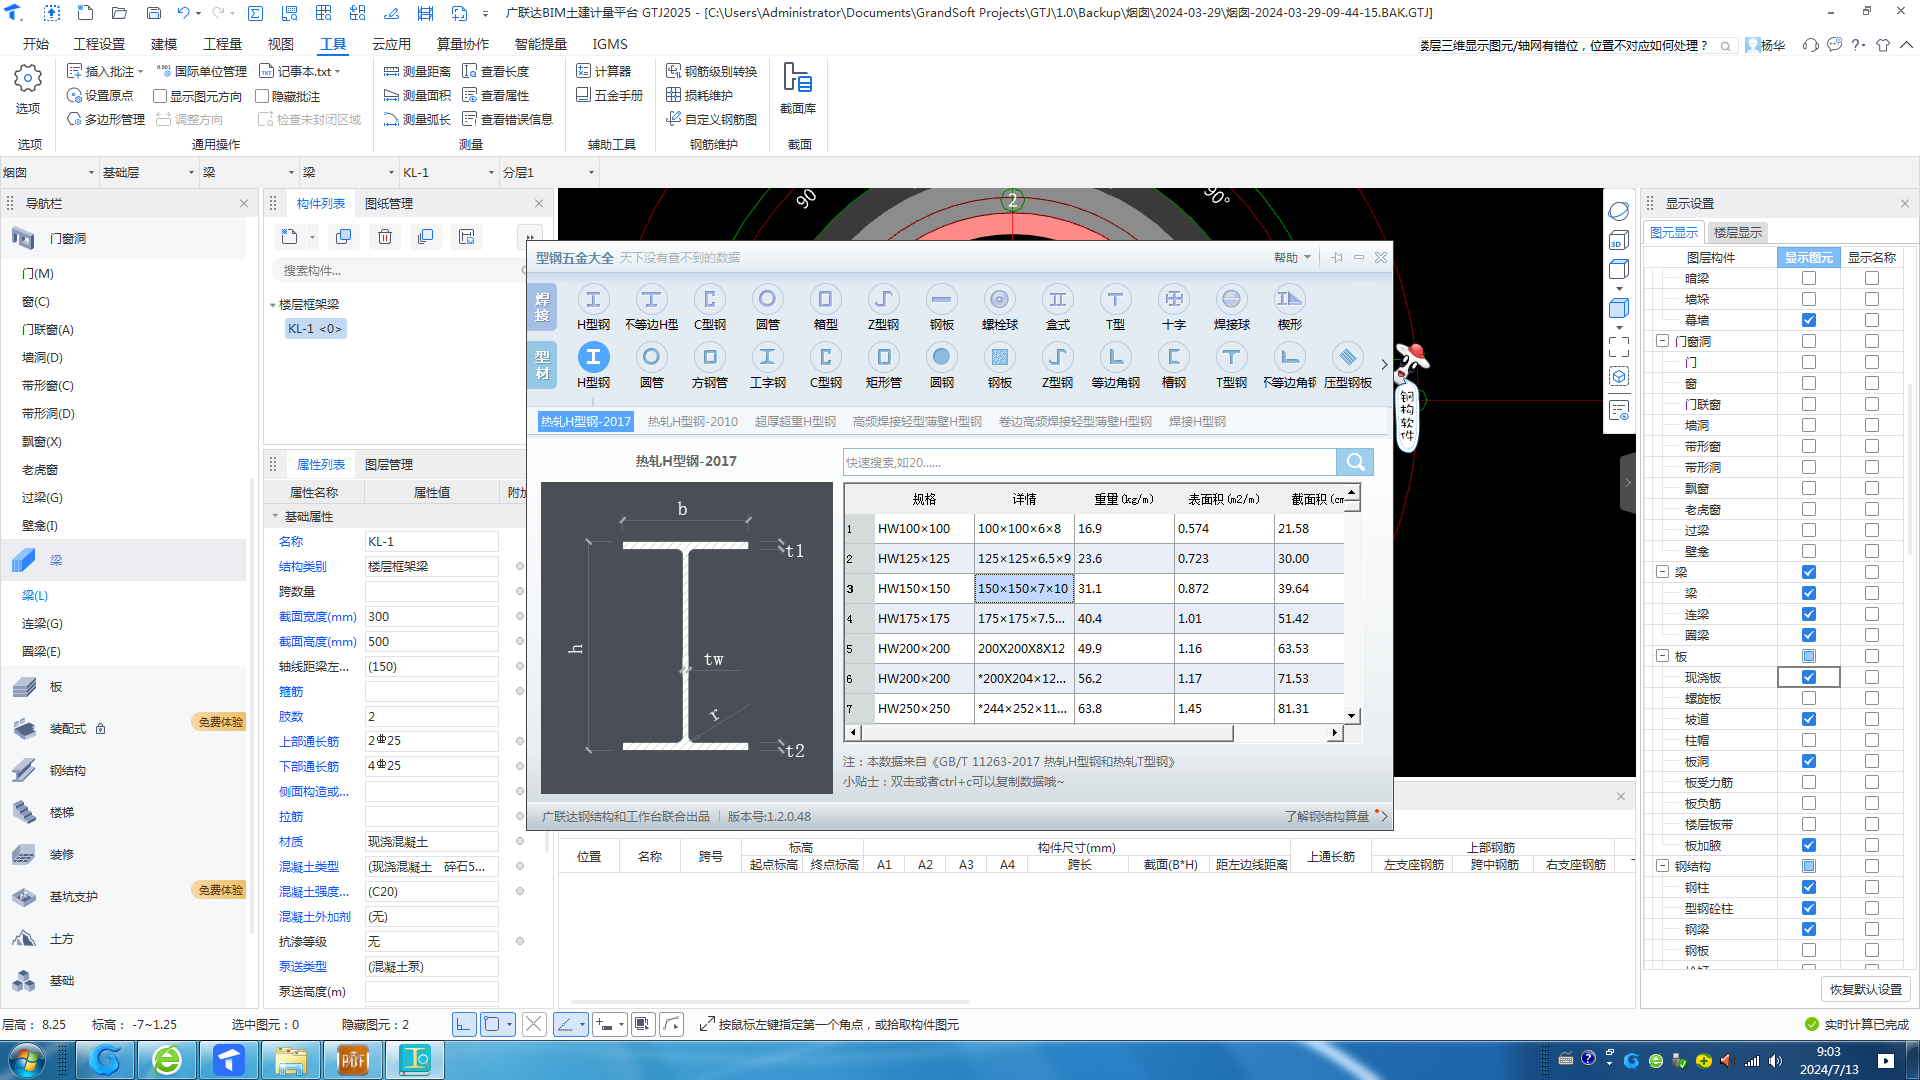Delete component icon in 构件列表 toolbar

385,237
